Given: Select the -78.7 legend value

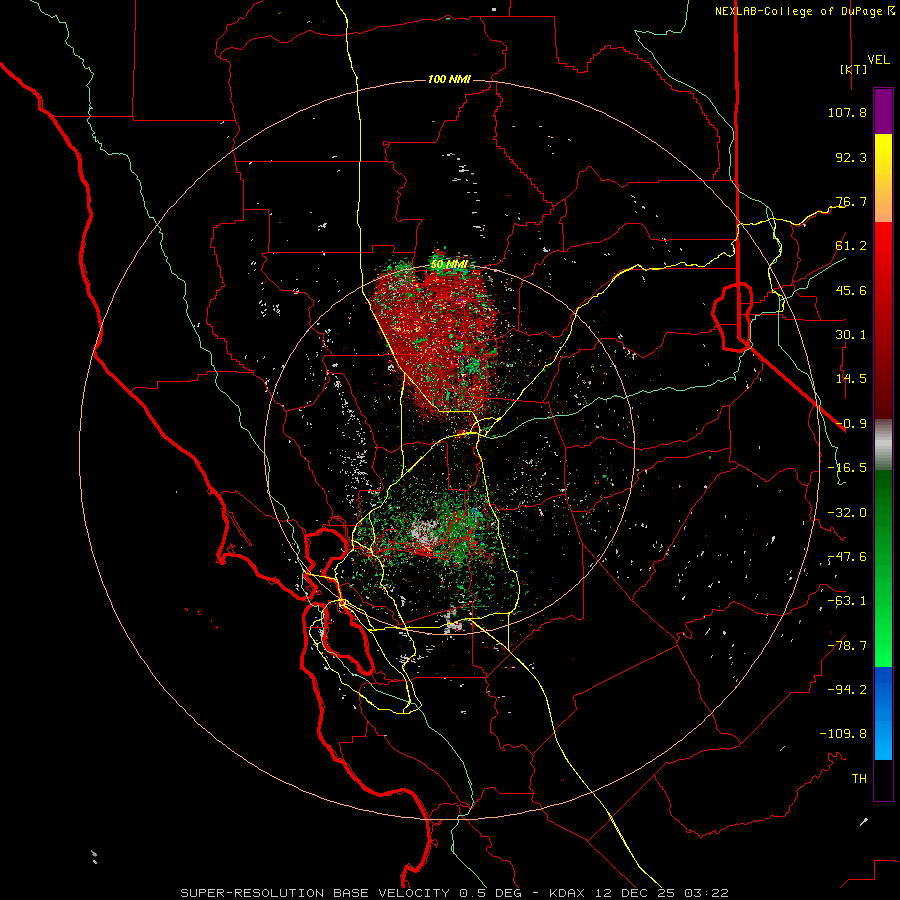Looking at the screenshot, I should pos(847,646).
